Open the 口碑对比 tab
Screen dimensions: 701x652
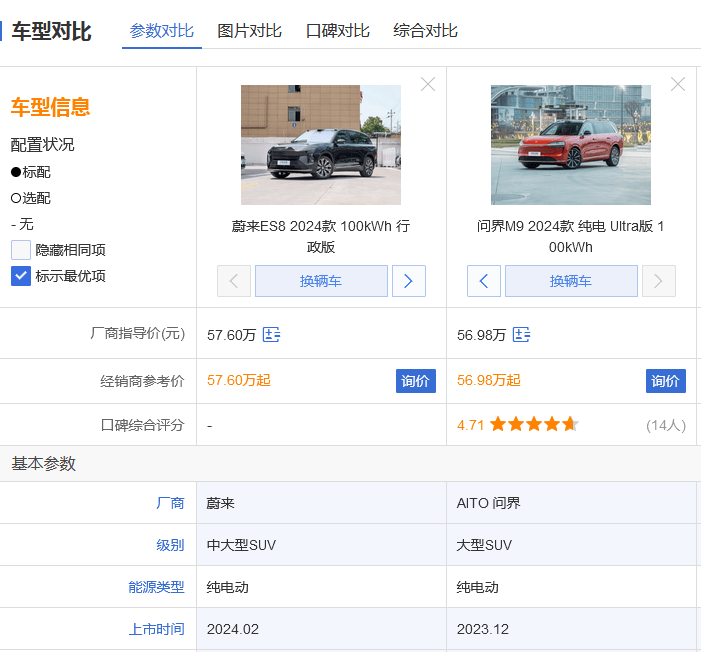point(338,31)
